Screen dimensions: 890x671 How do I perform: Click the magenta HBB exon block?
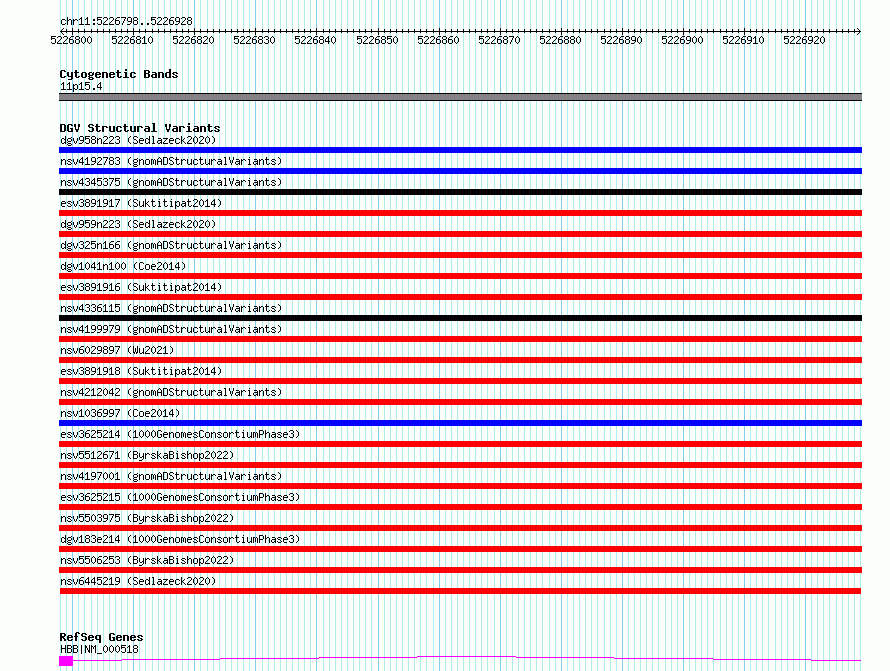(x=66, y=661)
